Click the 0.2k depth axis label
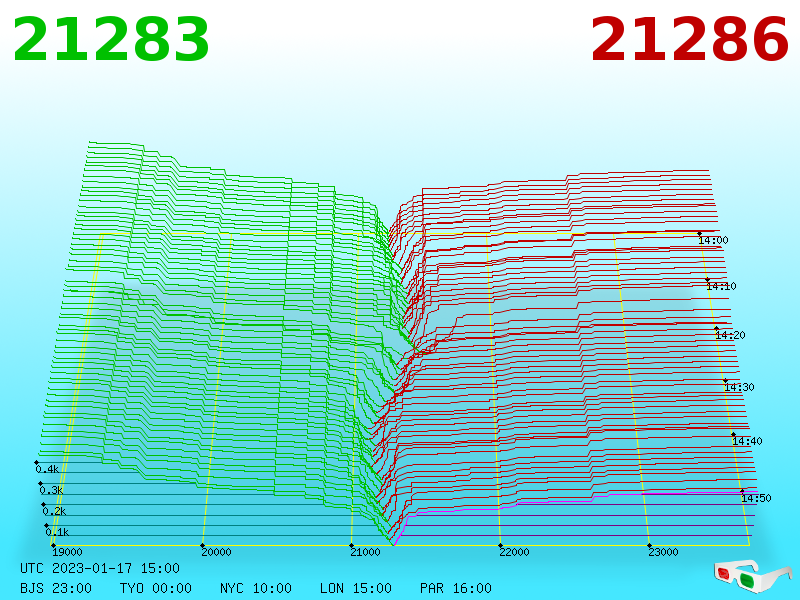This screenshot has height=600, width=800. 54,511
